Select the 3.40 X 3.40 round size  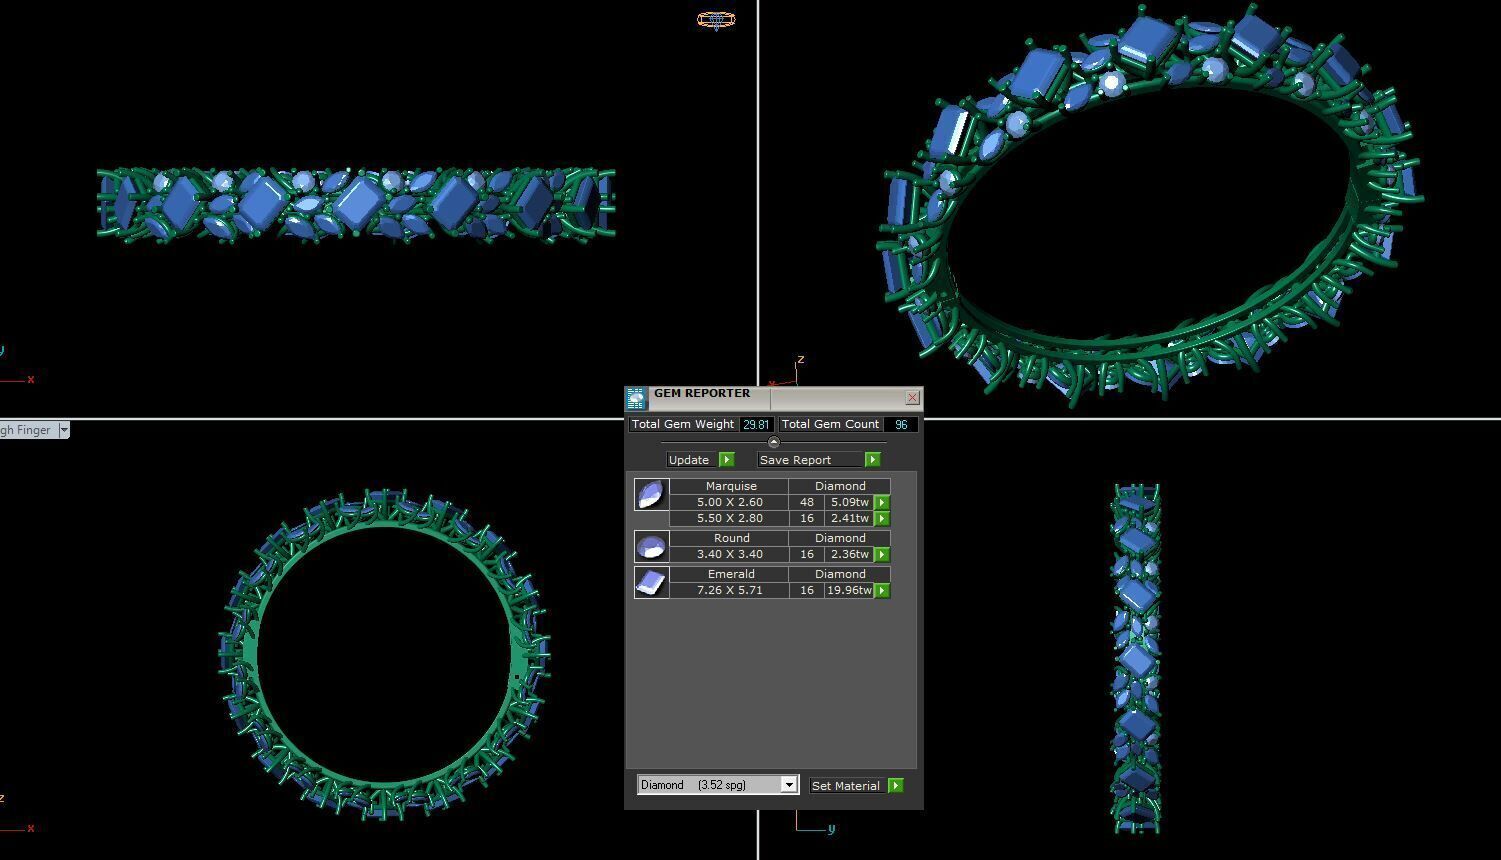click(x=729, y=554)
